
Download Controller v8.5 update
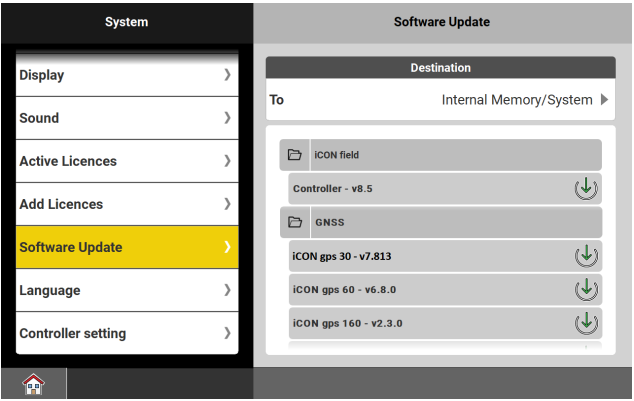[587, 188]
